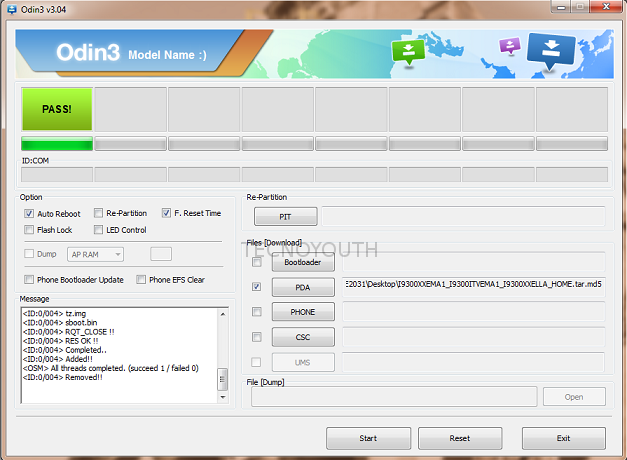Screen dimensions: 627x460
Task: Tick the checkbox beside UMS button
Action: click(256, 362)
